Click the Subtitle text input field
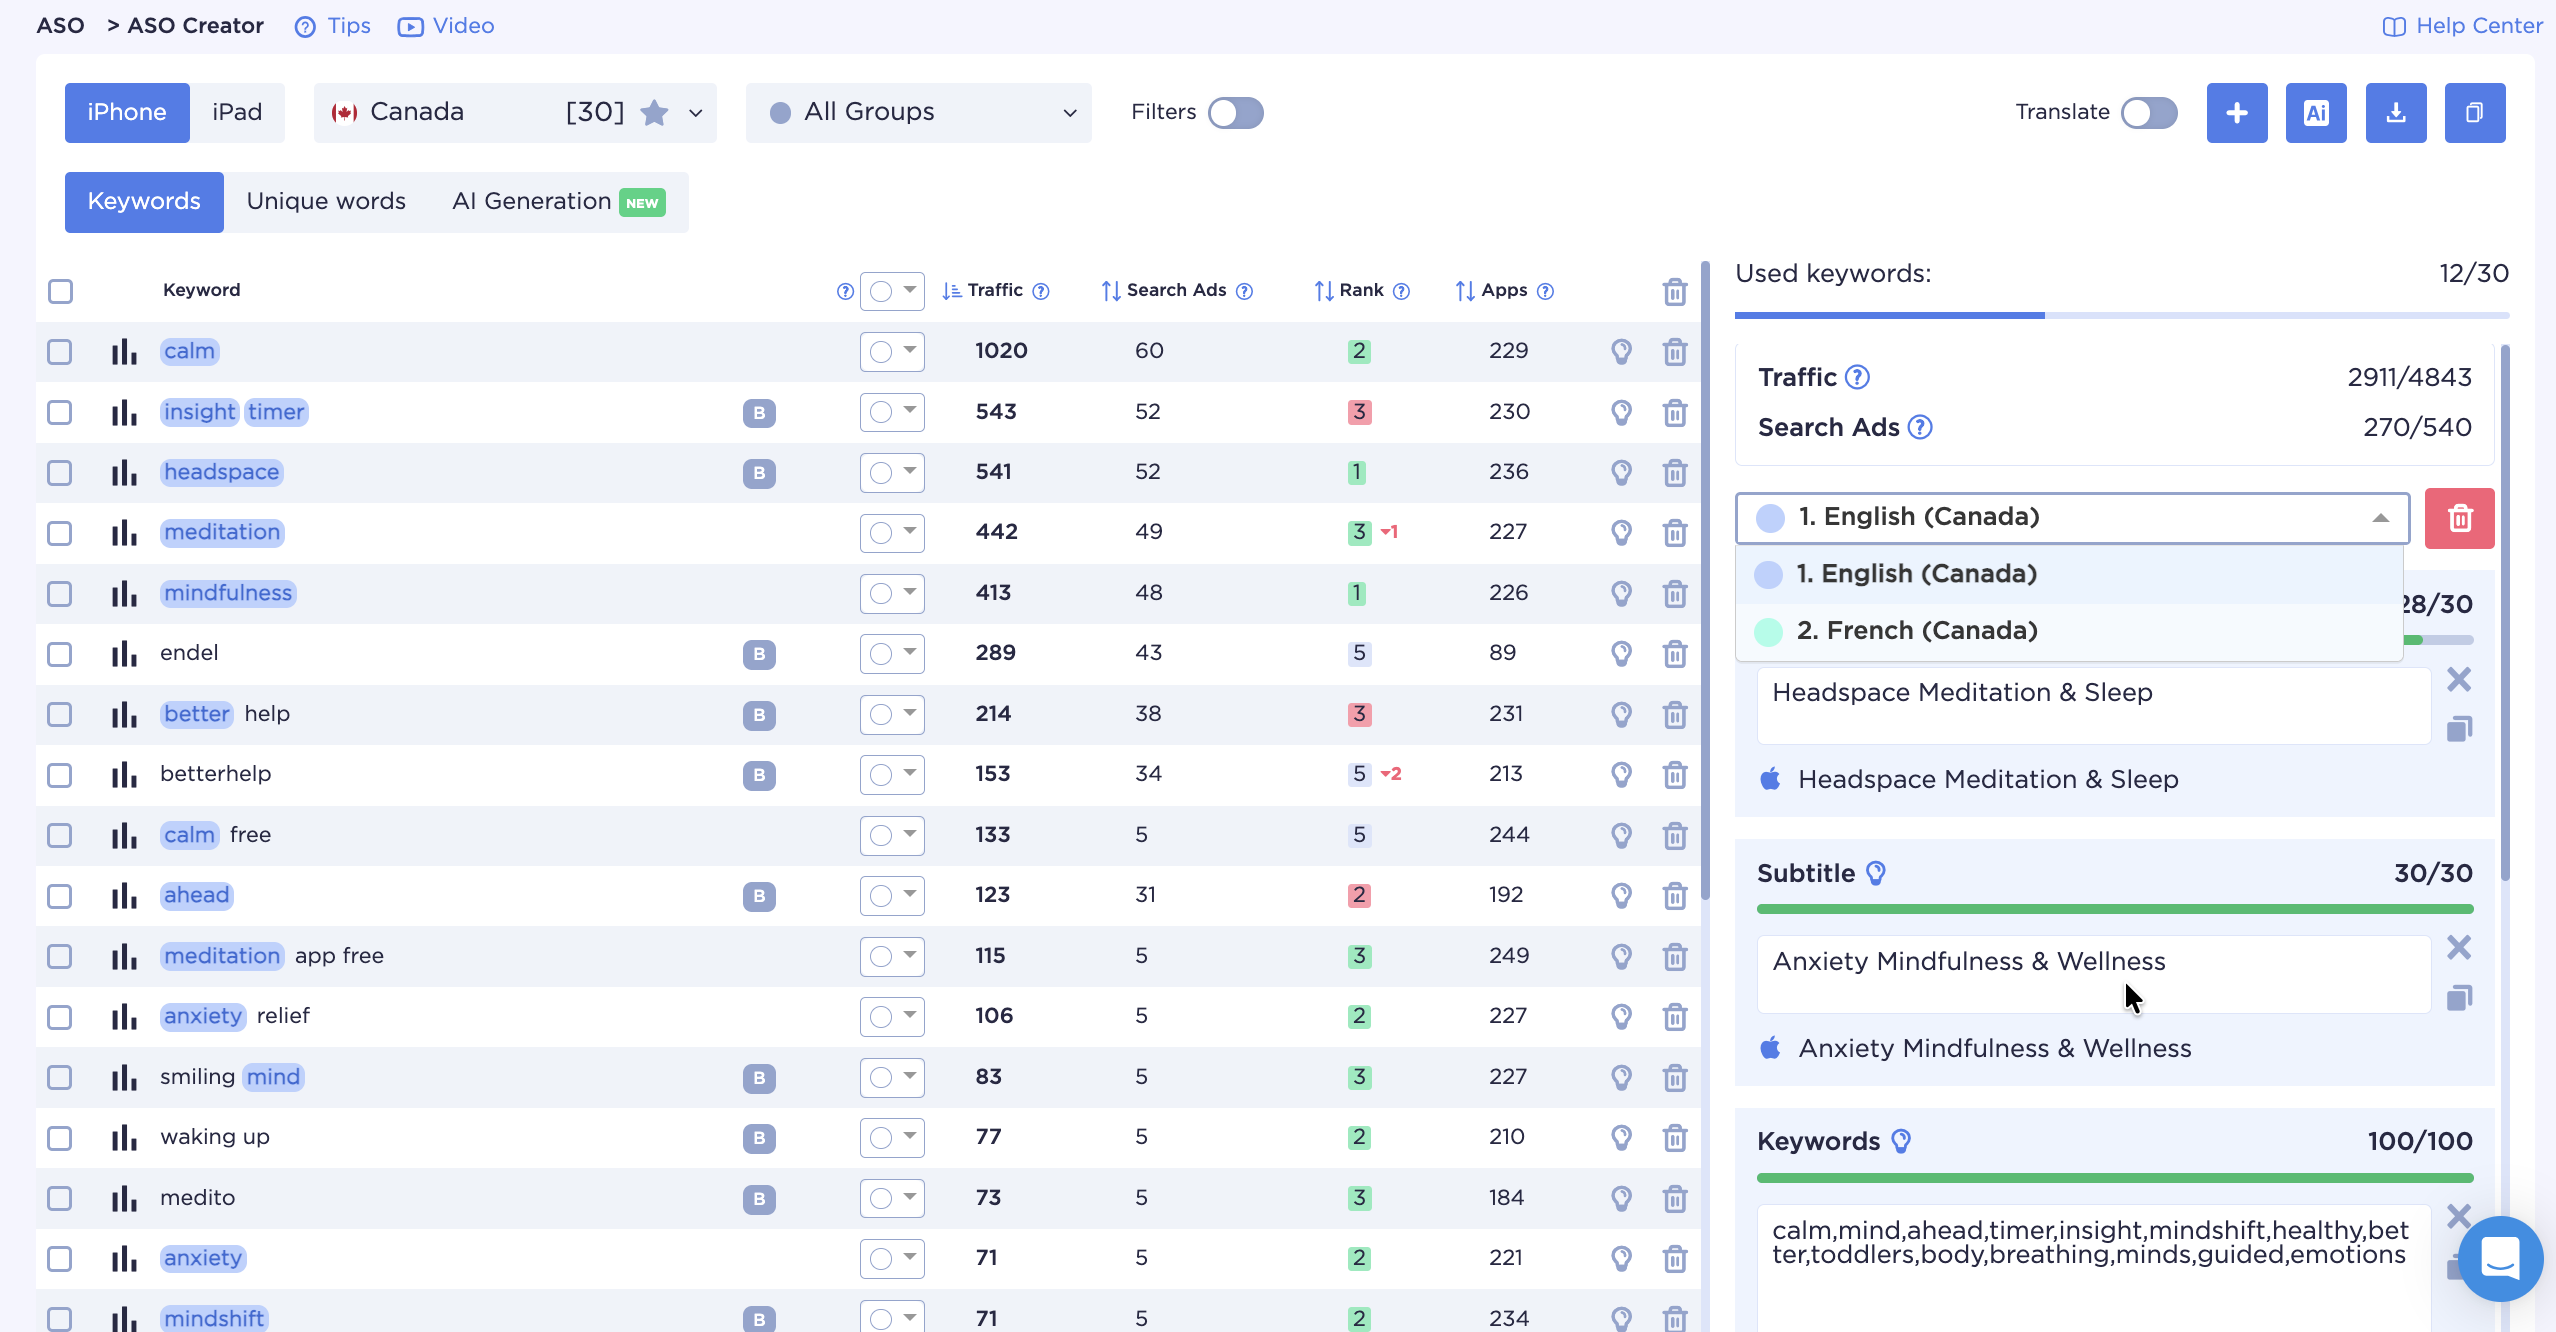This screenshot has height=1332, width=2556. pyautogui.click(x=2092, y=973)
